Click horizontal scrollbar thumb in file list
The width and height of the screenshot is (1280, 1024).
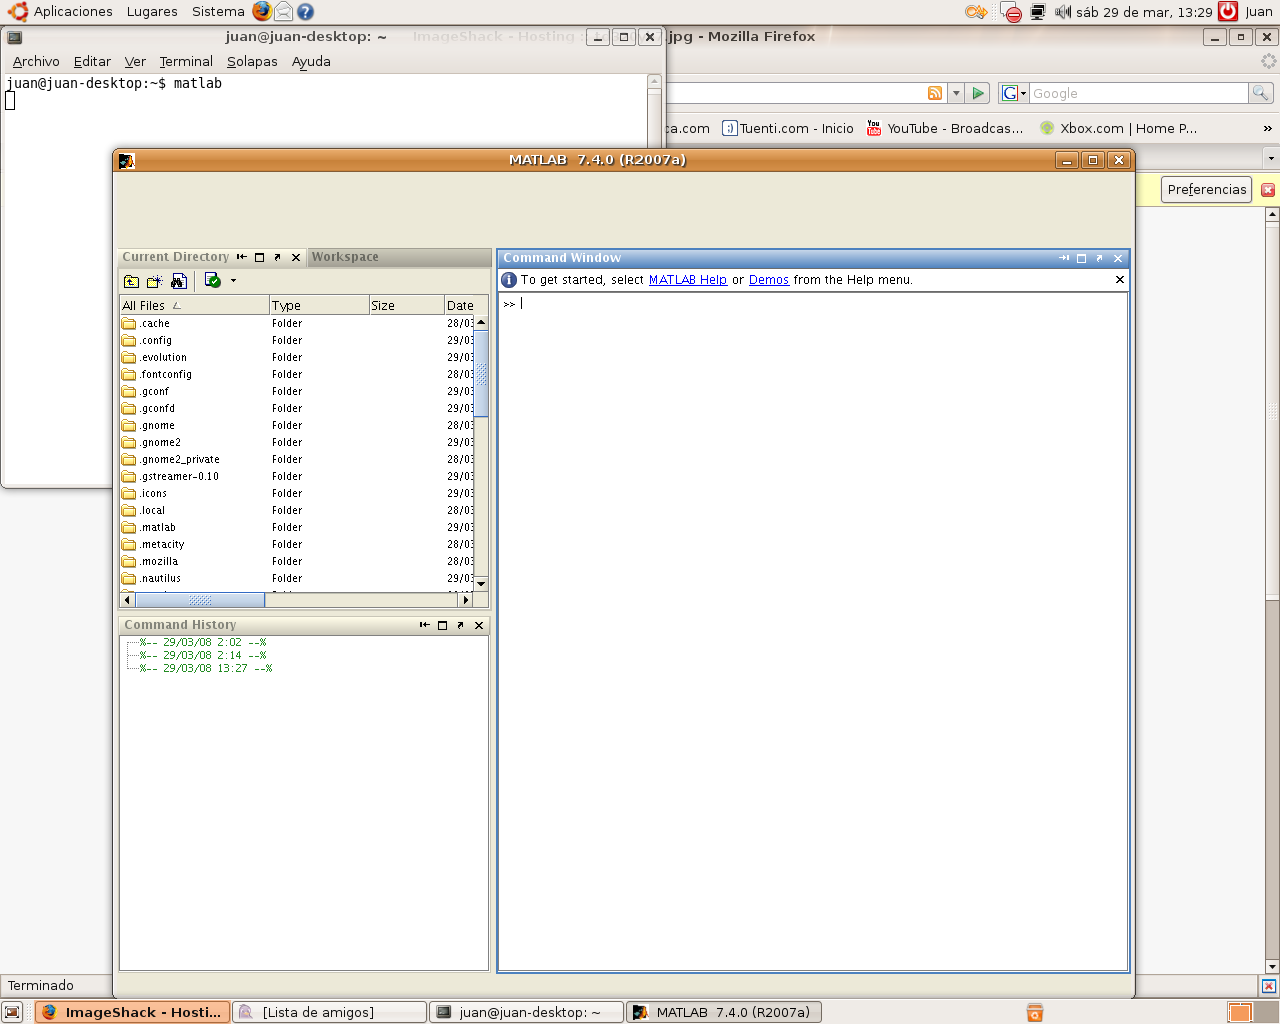pyautogui.click(x=200, y=600)
